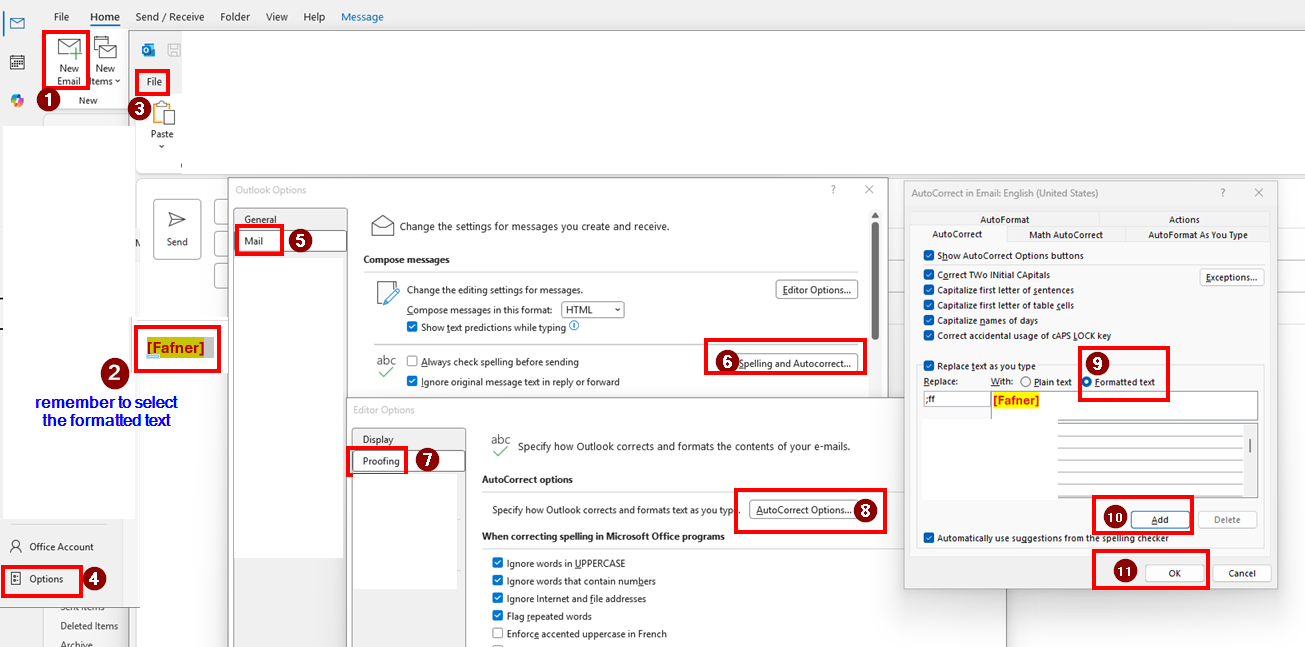1305x647 pixels.
Task: Click the Outlook logo in the message window
Action: tap(149, 50)
